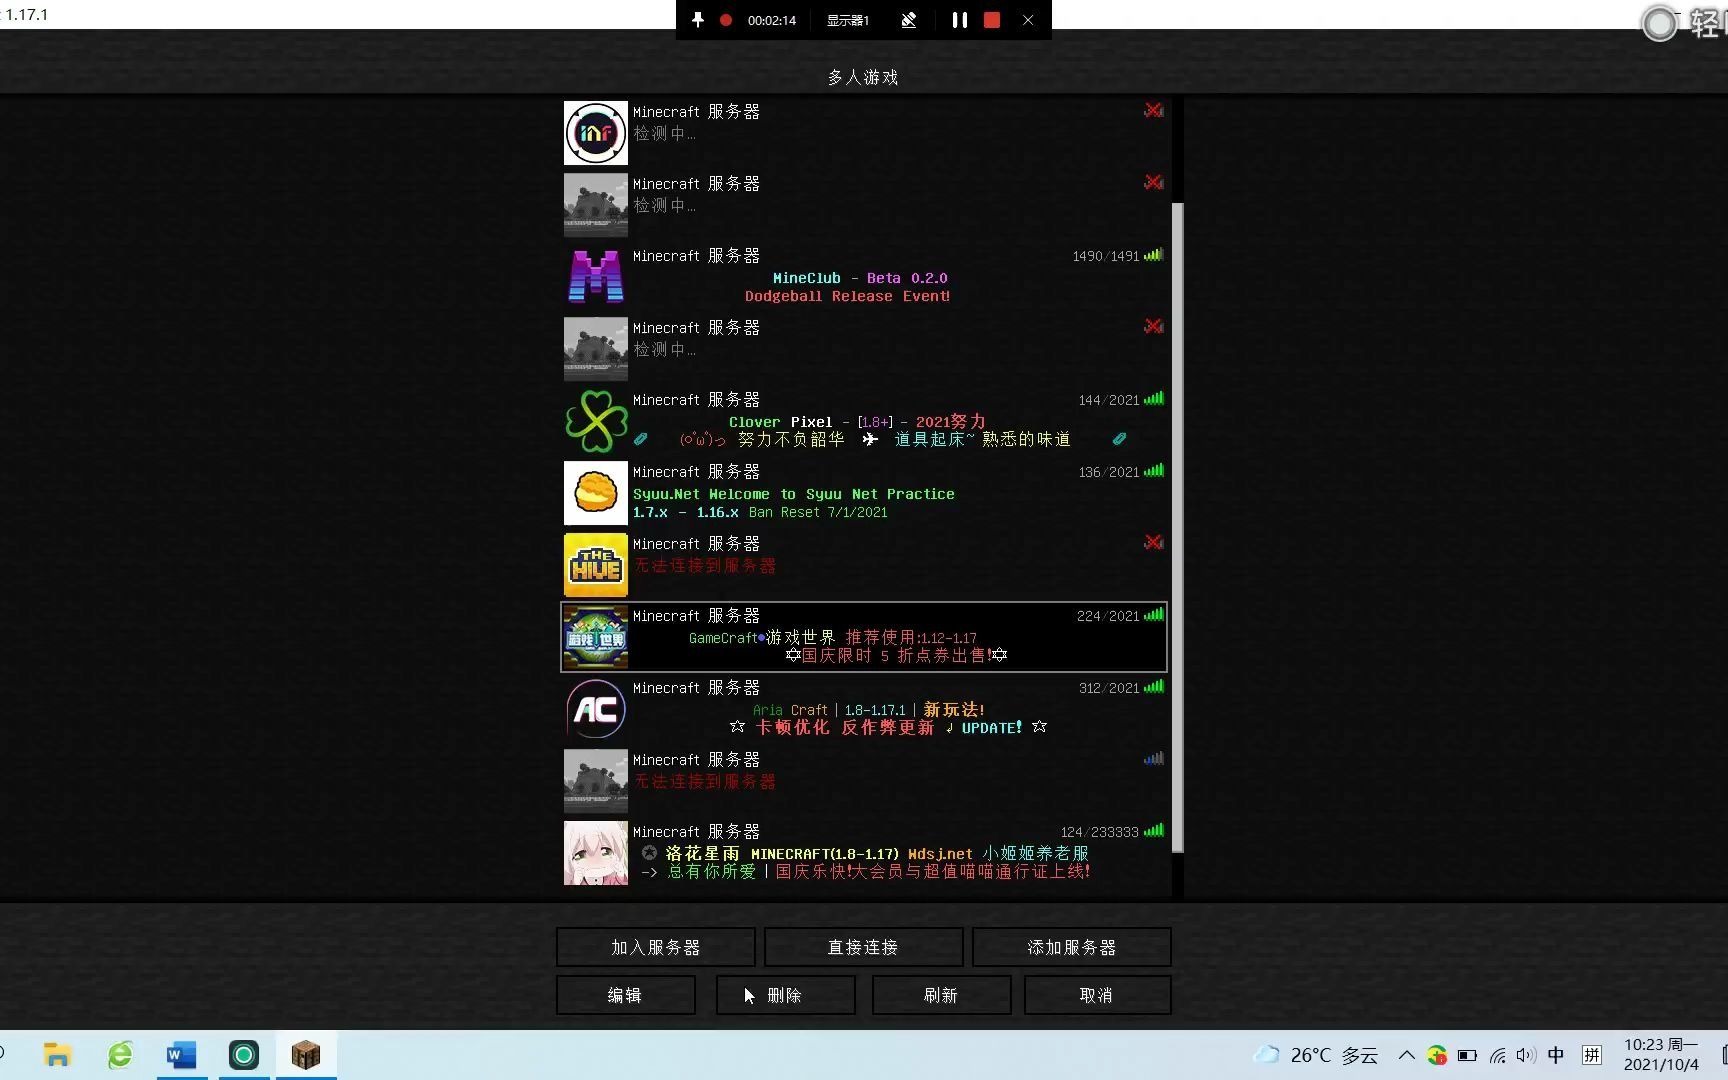The image size is (1728, 1080).
Task: Open the green browser icon on taskbar
Action: click(120, 1055)
